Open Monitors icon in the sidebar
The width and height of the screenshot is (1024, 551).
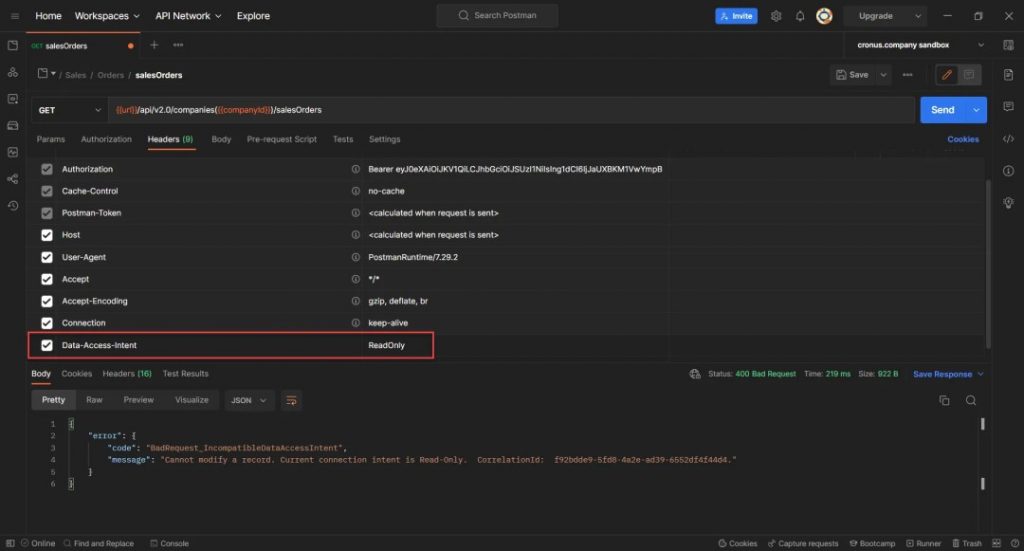coord(12,152)
